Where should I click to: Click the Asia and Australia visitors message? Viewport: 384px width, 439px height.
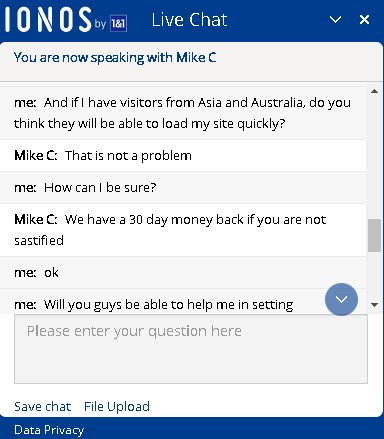point(183,113)
